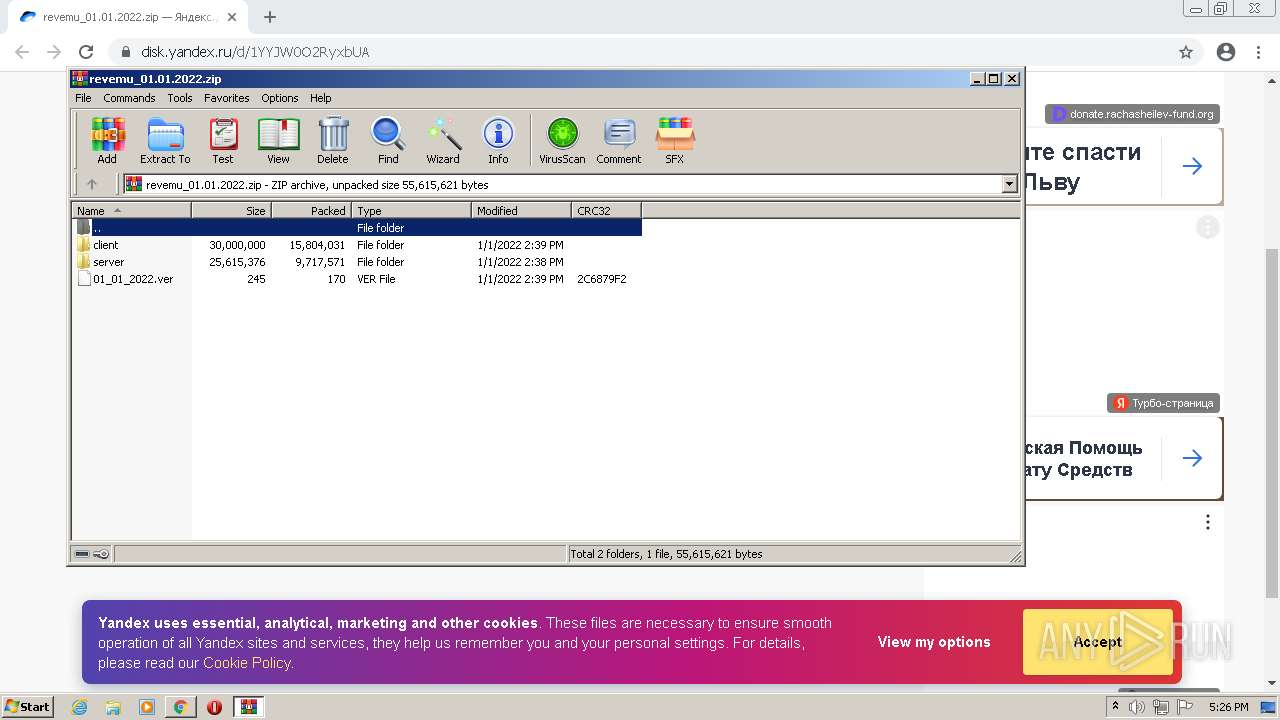
Task: Click the taskbar clock 5:26 PM
Action: 1229,707
